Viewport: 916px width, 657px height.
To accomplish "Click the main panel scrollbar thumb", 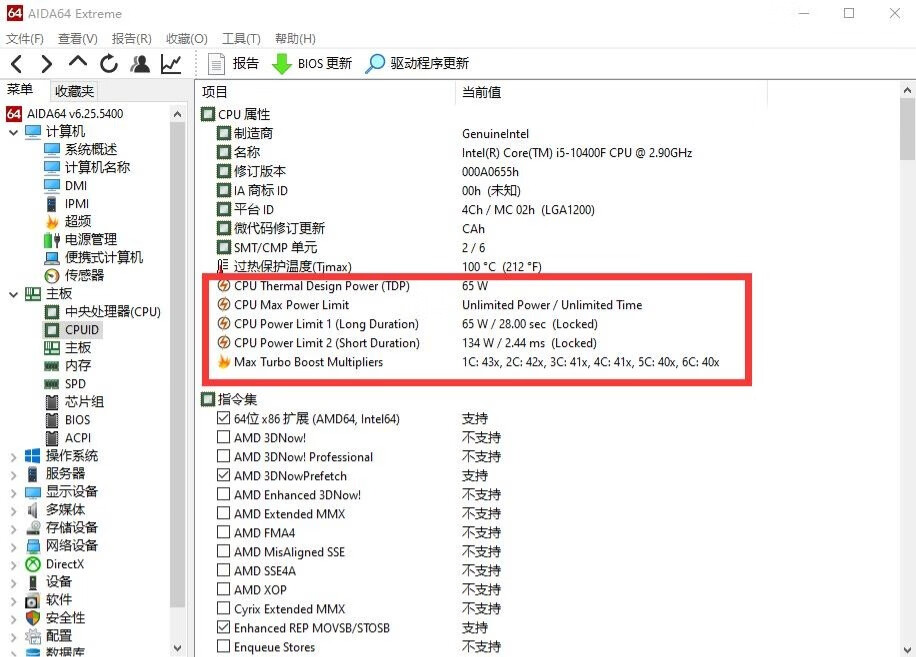I will coord(907,128).
